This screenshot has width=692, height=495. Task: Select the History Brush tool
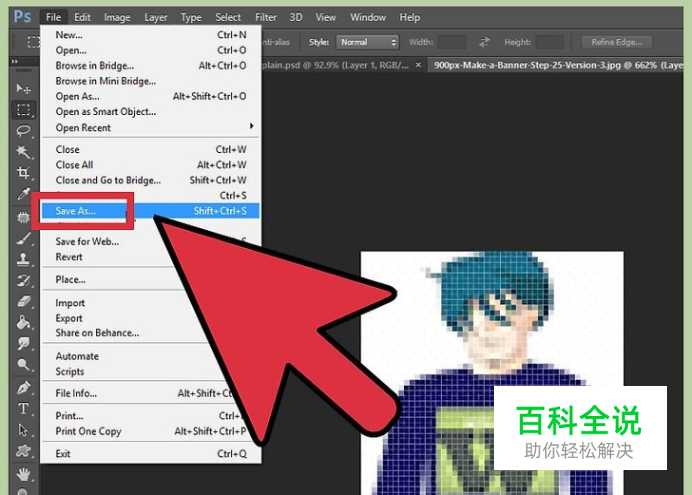[23, 280]
